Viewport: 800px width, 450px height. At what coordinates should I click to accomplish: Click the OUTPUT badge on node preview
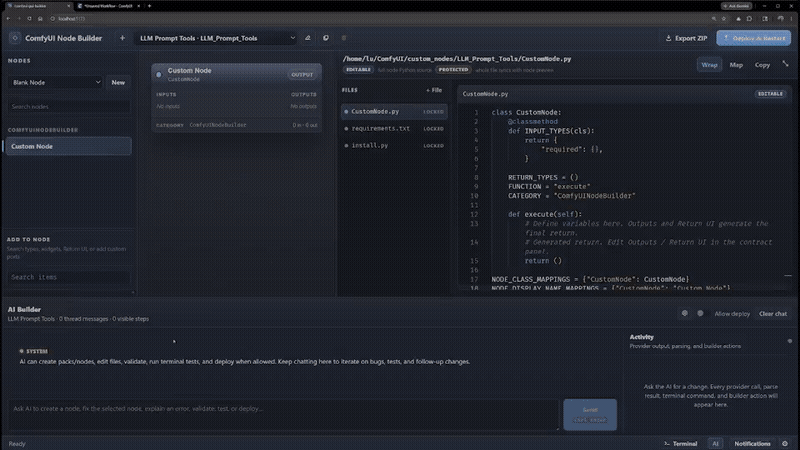tap(302, 74)
